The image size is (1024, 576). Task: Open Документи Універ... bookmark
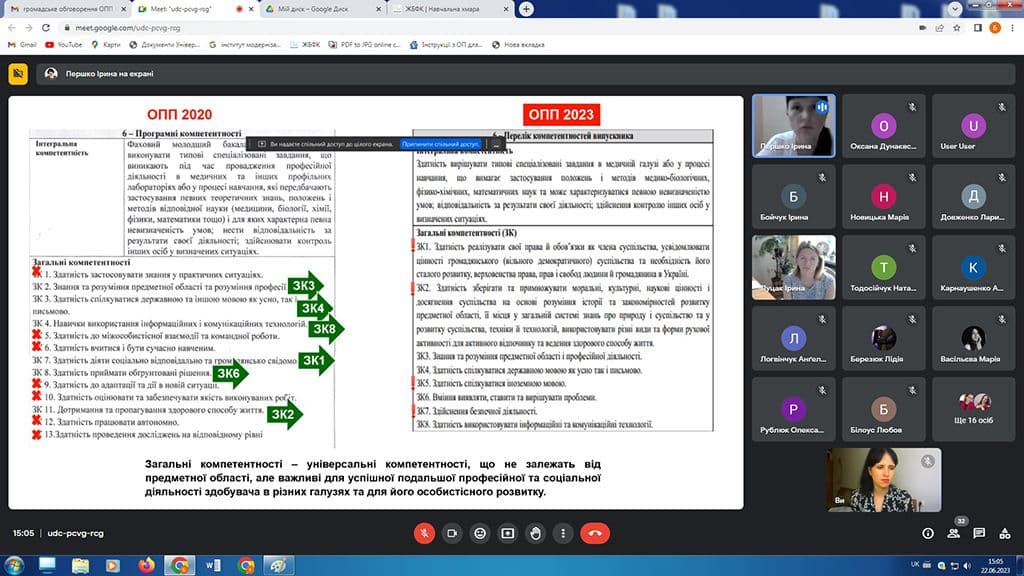point(164,45)
